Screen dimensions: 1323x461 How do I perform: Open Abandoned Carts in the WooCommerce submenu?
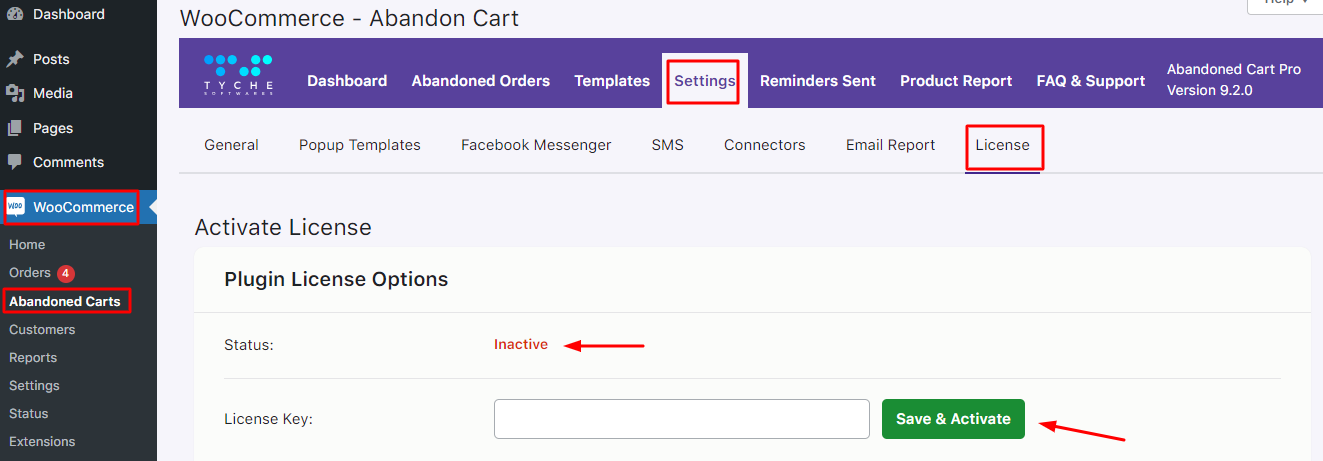65,301
